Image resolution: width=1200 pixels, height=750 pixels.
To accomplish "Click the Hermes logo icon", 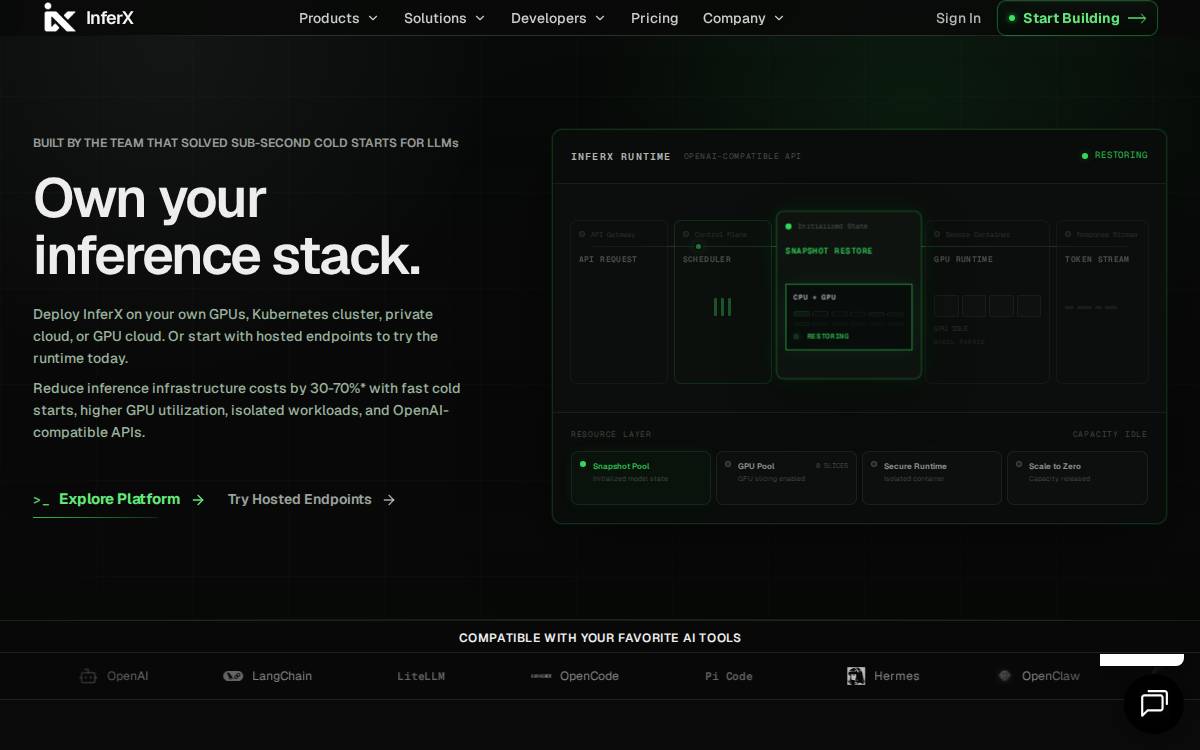I will click(856, 676).
